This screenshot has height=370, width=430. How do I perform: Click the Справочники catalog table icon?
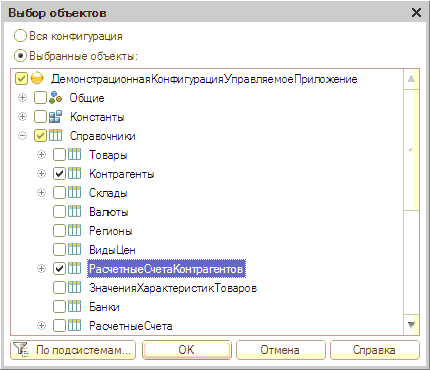55,136
